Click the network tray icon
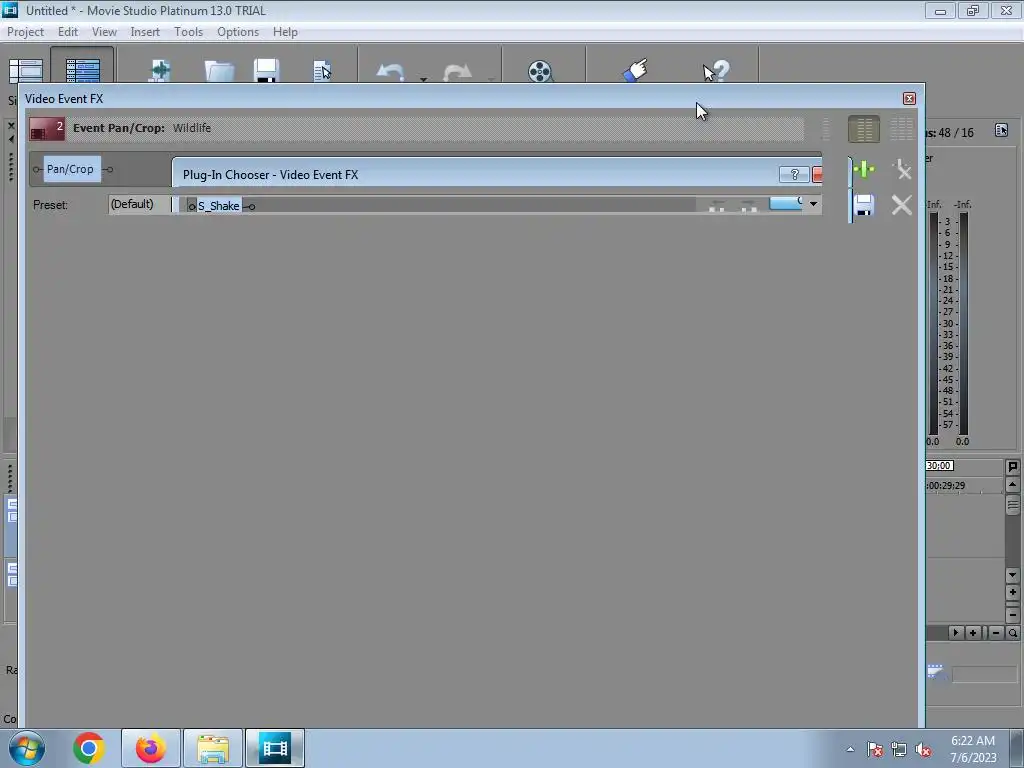 899,750
